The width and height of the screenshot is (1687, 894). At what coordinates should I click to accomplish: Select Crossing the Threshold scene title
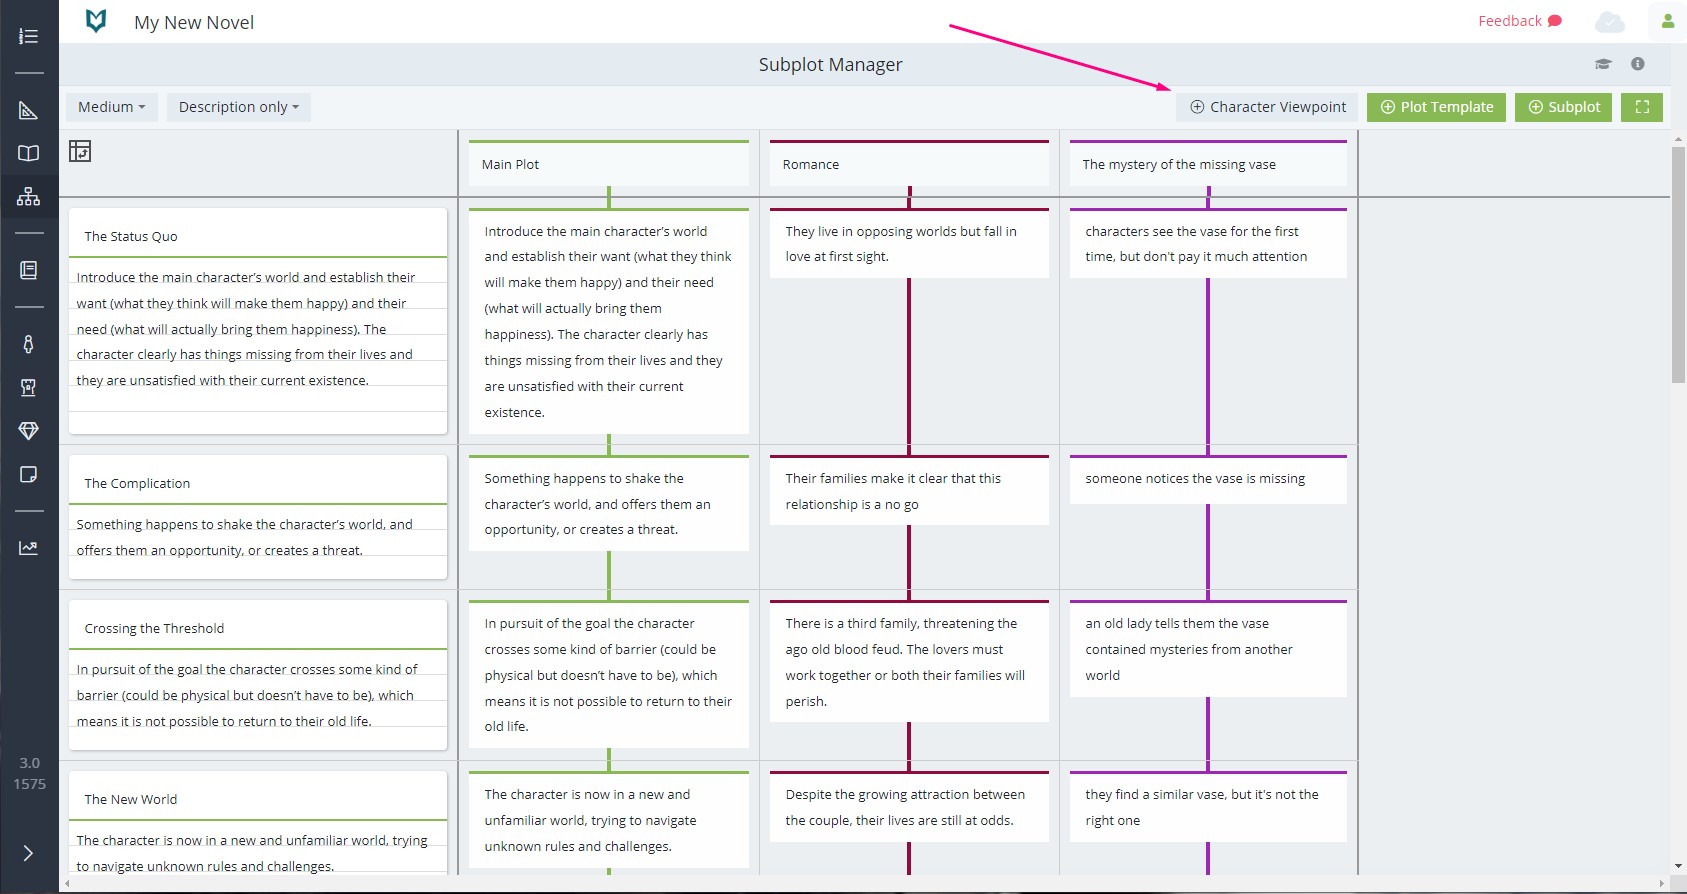coord(154,629)
